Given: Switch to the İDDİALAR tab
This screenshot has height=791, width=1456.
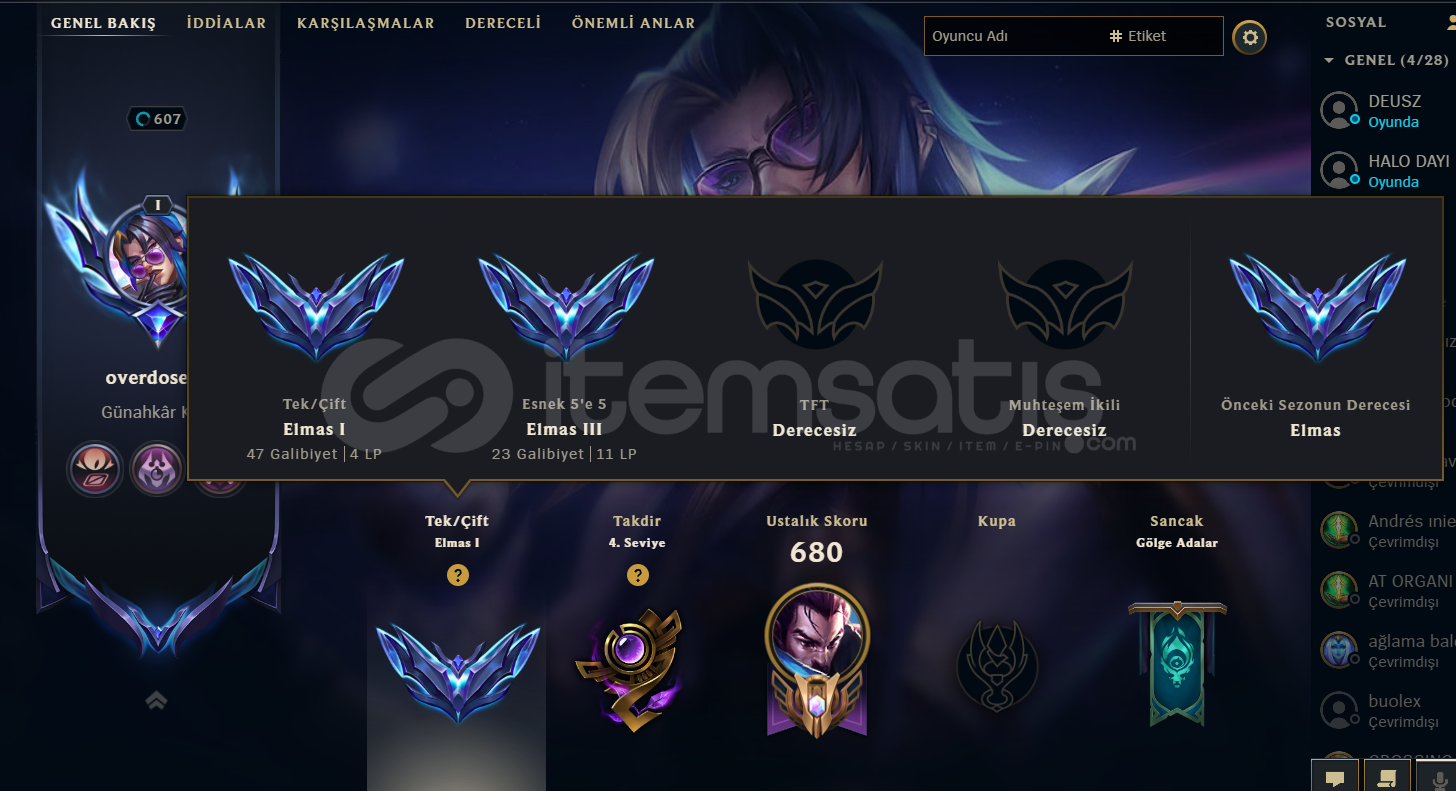Looking at the screenshot, I should (x=226, y=23).
